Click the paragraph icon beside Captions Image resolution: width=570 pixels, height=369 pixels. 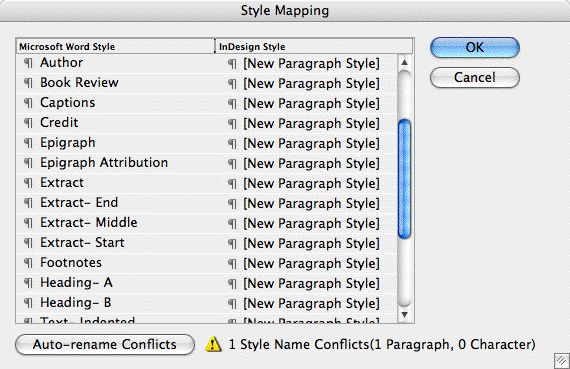[28, 103]
